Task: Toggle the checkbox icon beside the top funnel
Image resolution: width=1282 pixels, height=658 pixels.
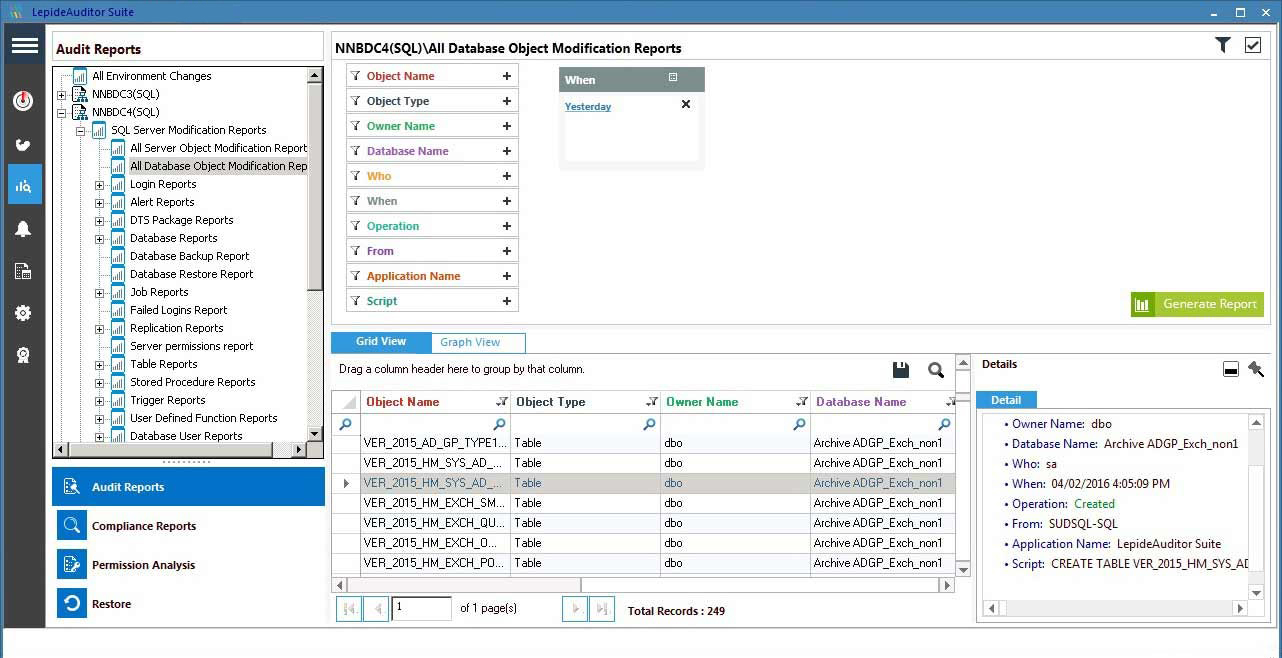Action: pos(1252,45)
